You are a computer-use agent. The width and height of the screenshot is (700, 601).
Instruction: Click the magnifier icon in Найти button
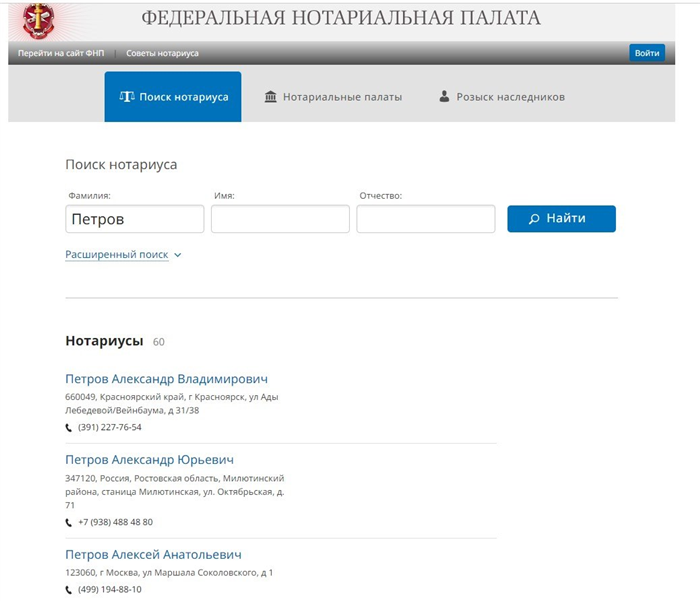click(x=534, y=219)
